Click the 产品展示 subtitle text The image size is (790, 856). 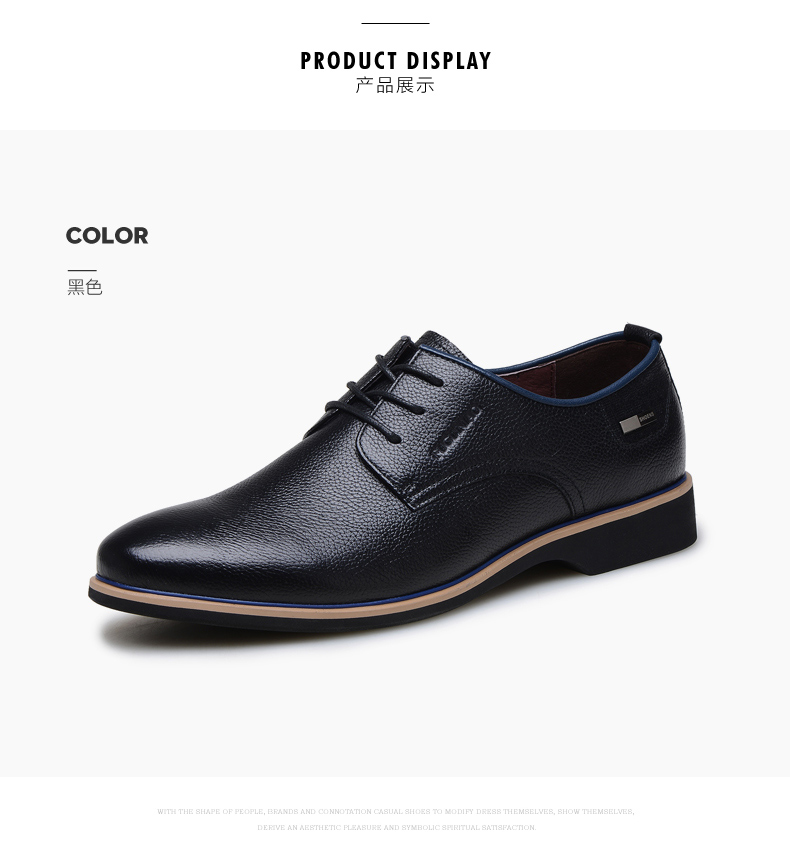[x=395, y=86]
